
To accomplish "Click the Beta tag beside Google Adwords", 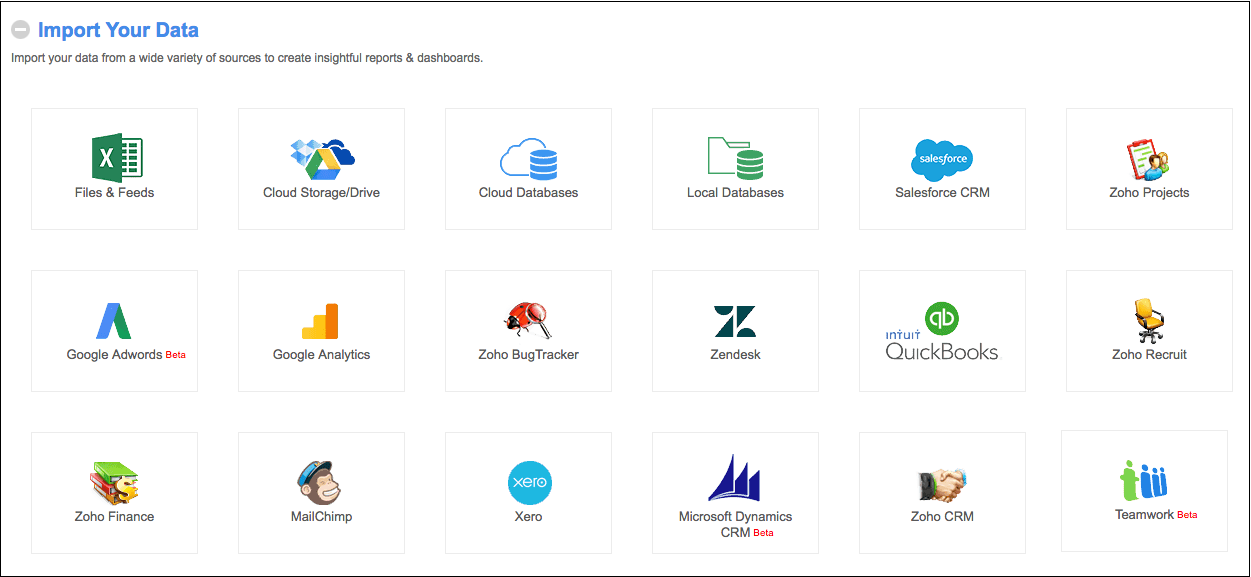I will (x=175, y=355).
